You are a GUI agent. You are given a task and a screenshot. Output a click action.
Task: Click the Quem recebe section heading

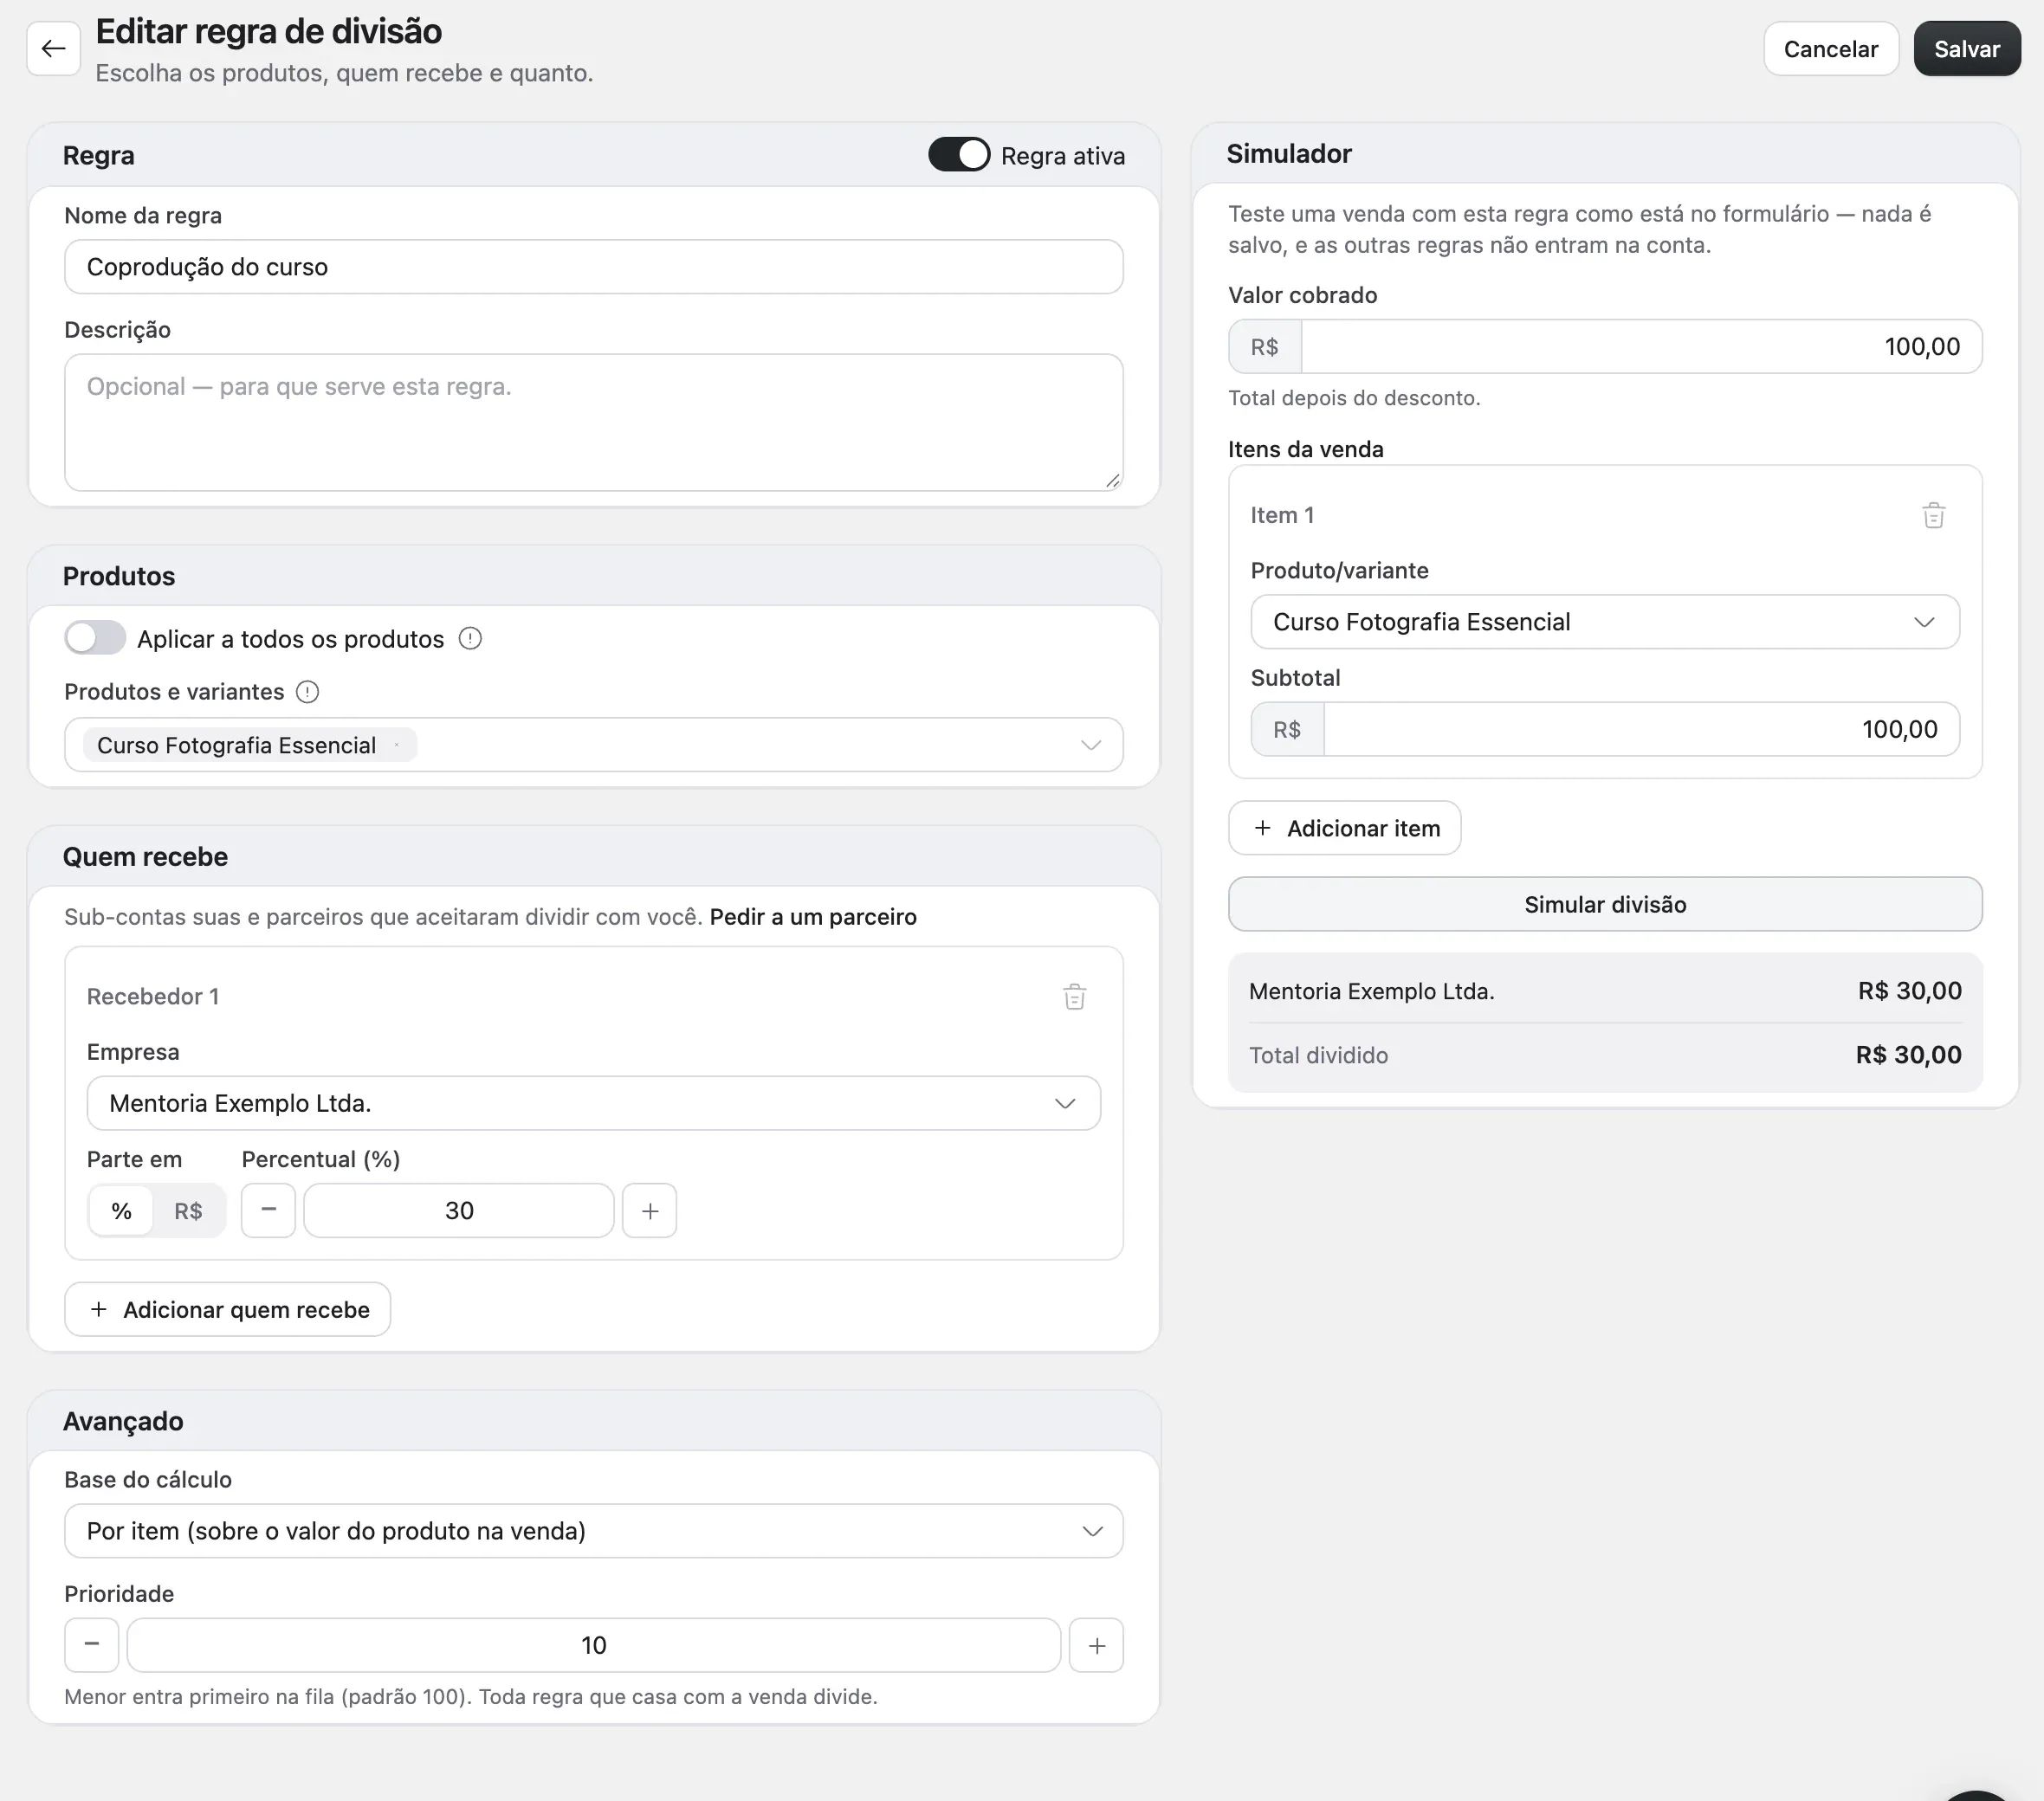click(145, 857)
